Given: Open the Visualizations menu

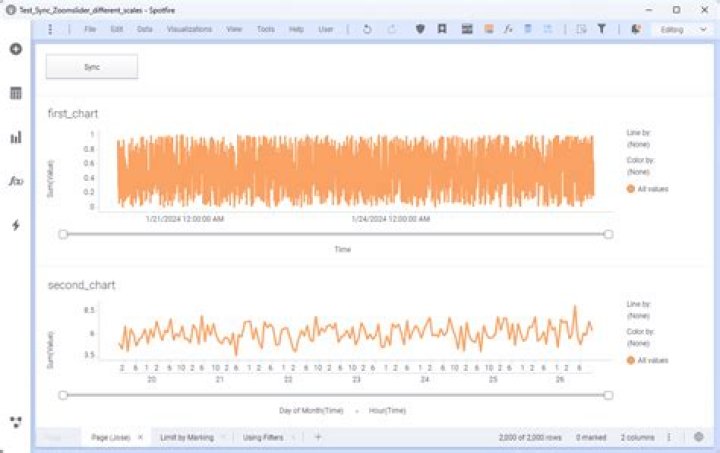Looking at the screenshot, I should coord(189,29).
